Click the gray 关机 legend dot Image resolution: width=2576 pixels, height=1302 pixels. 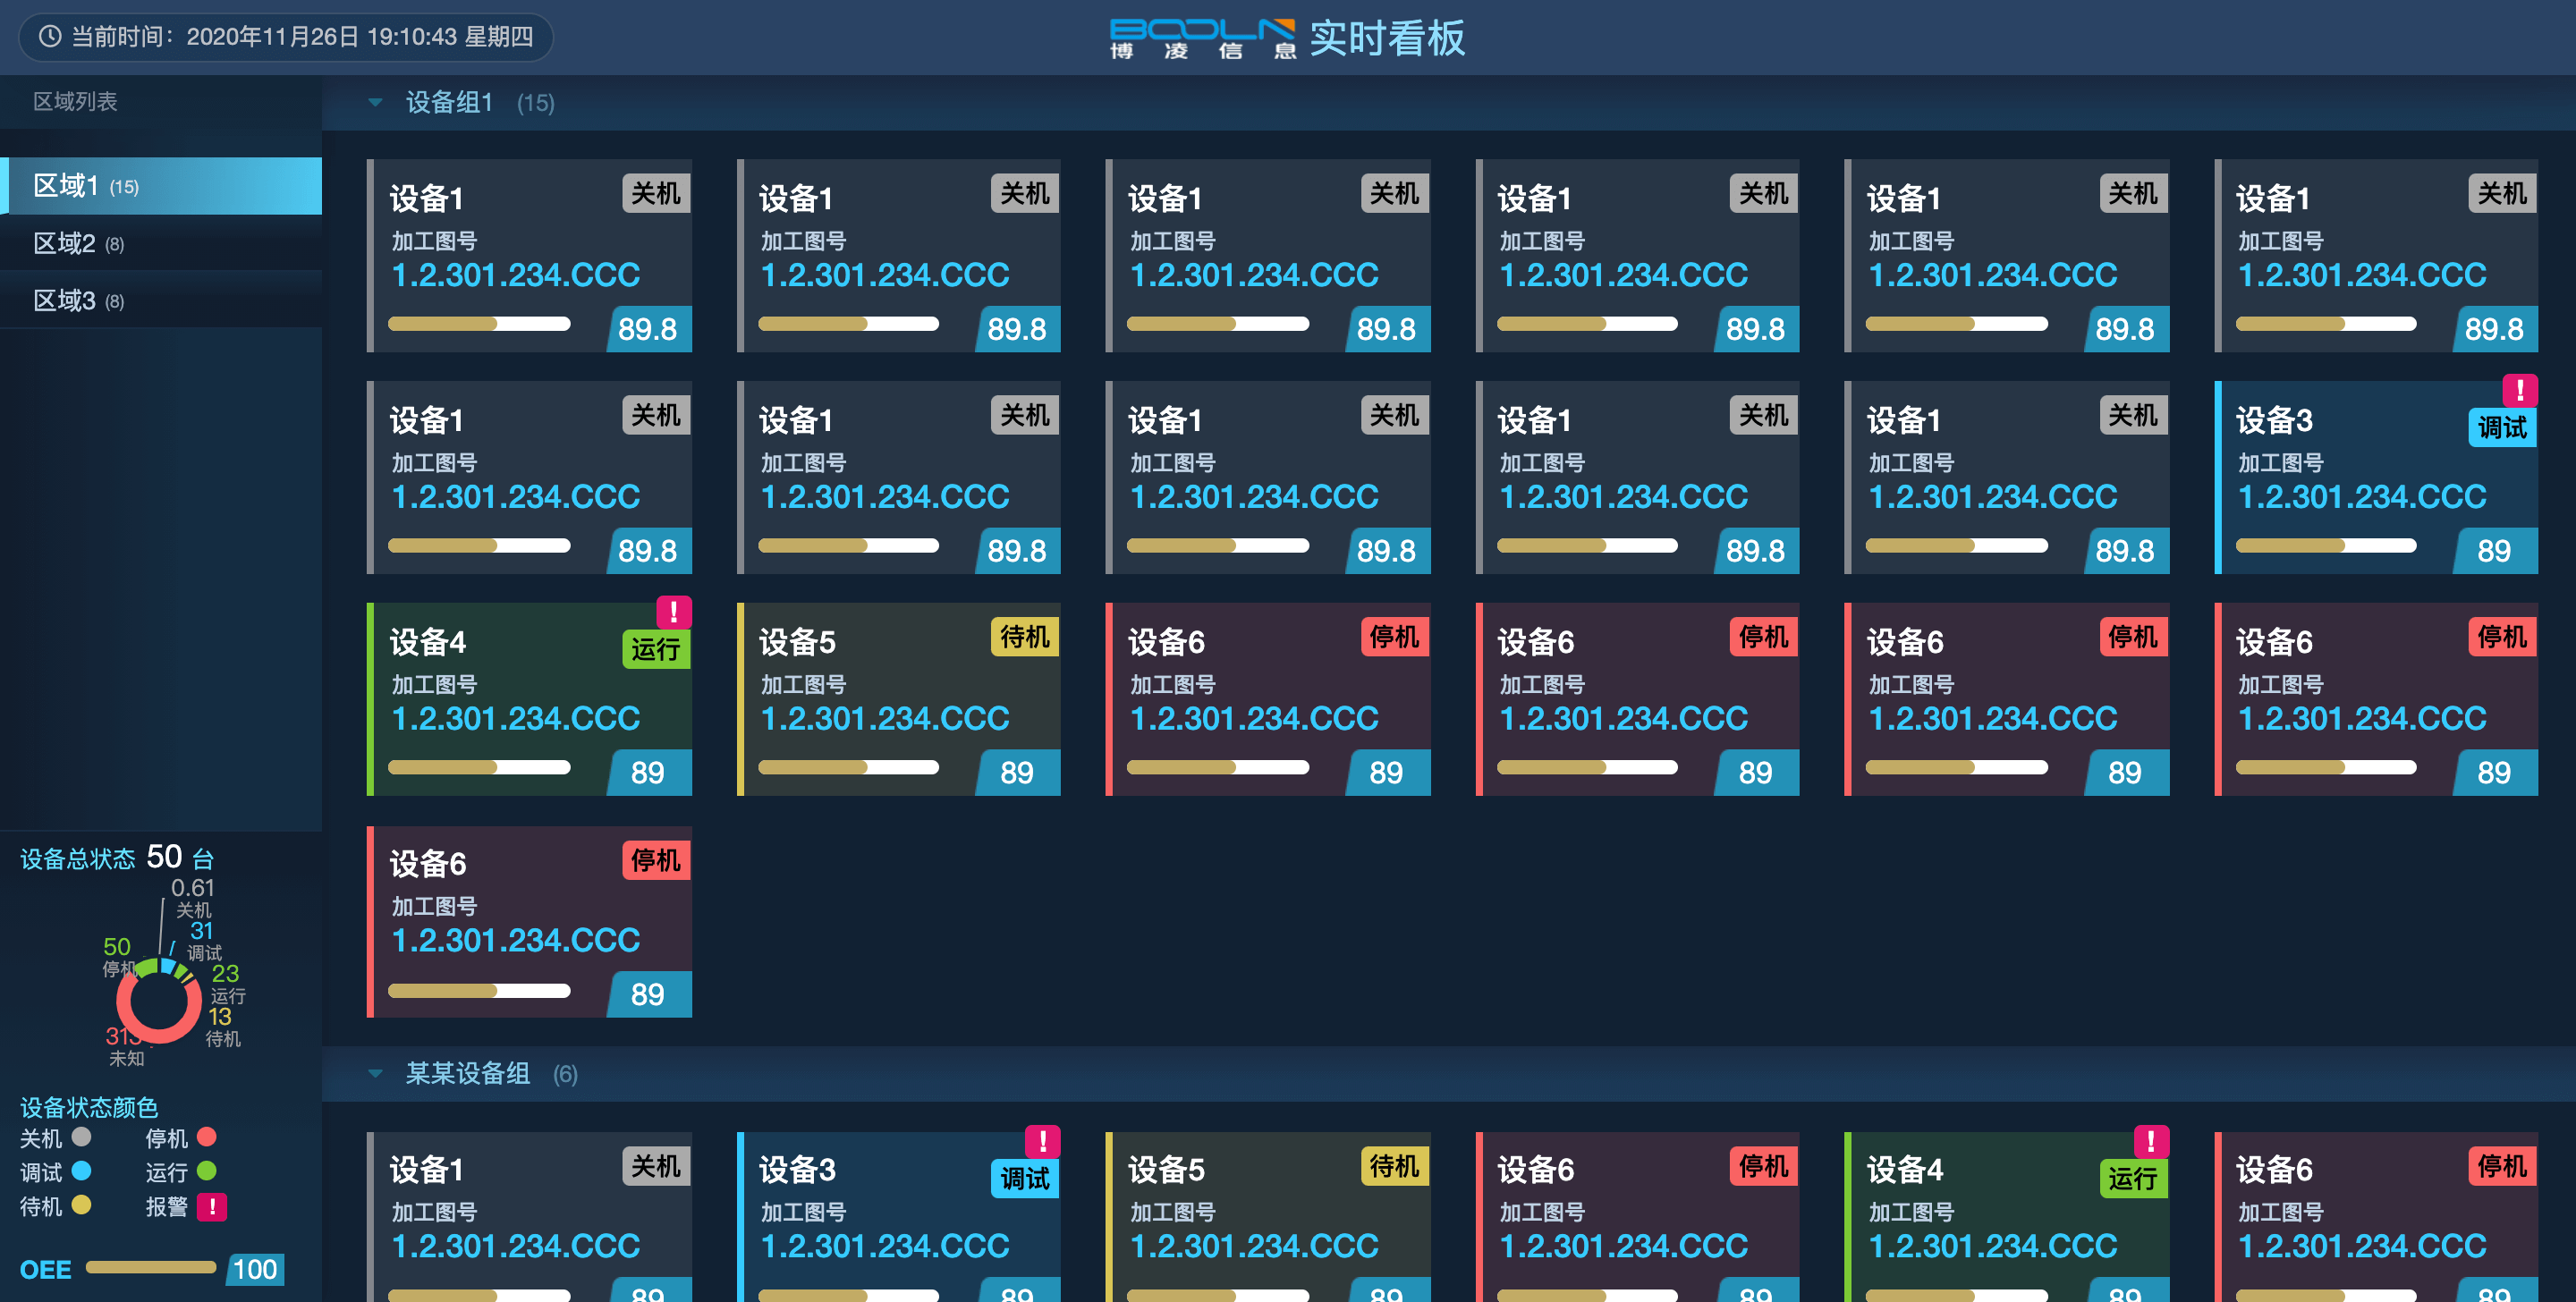[x=82, y=1137]
